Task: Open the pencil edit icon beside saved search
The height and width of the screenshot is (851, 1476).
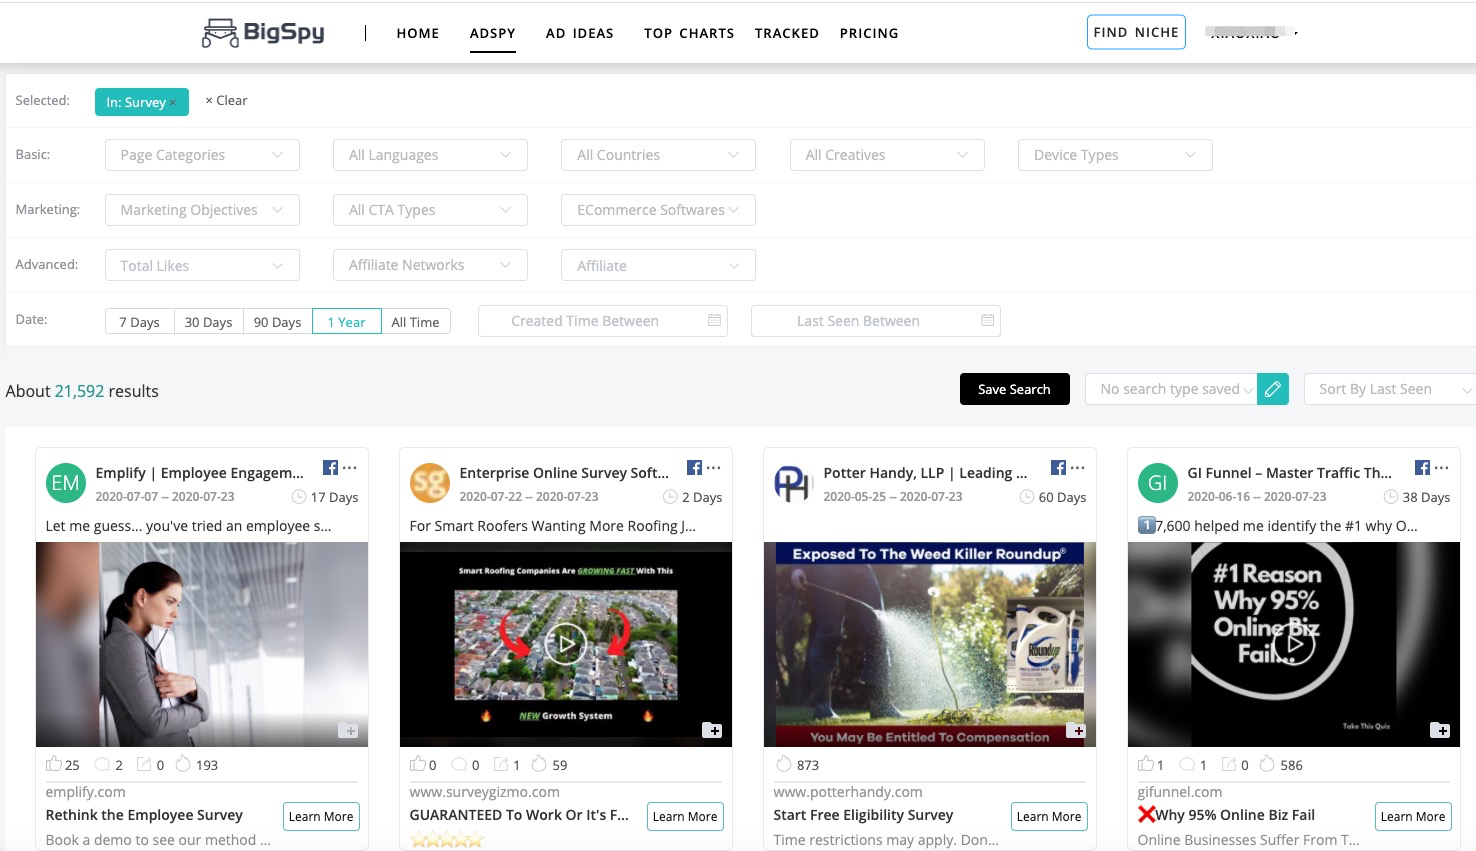Action: [x=1272, y=389]
